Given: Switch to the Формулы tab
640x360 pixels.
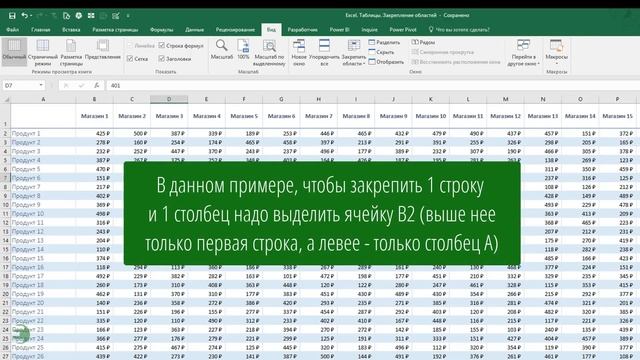Looking at the screenshot, I should (162, 29).
